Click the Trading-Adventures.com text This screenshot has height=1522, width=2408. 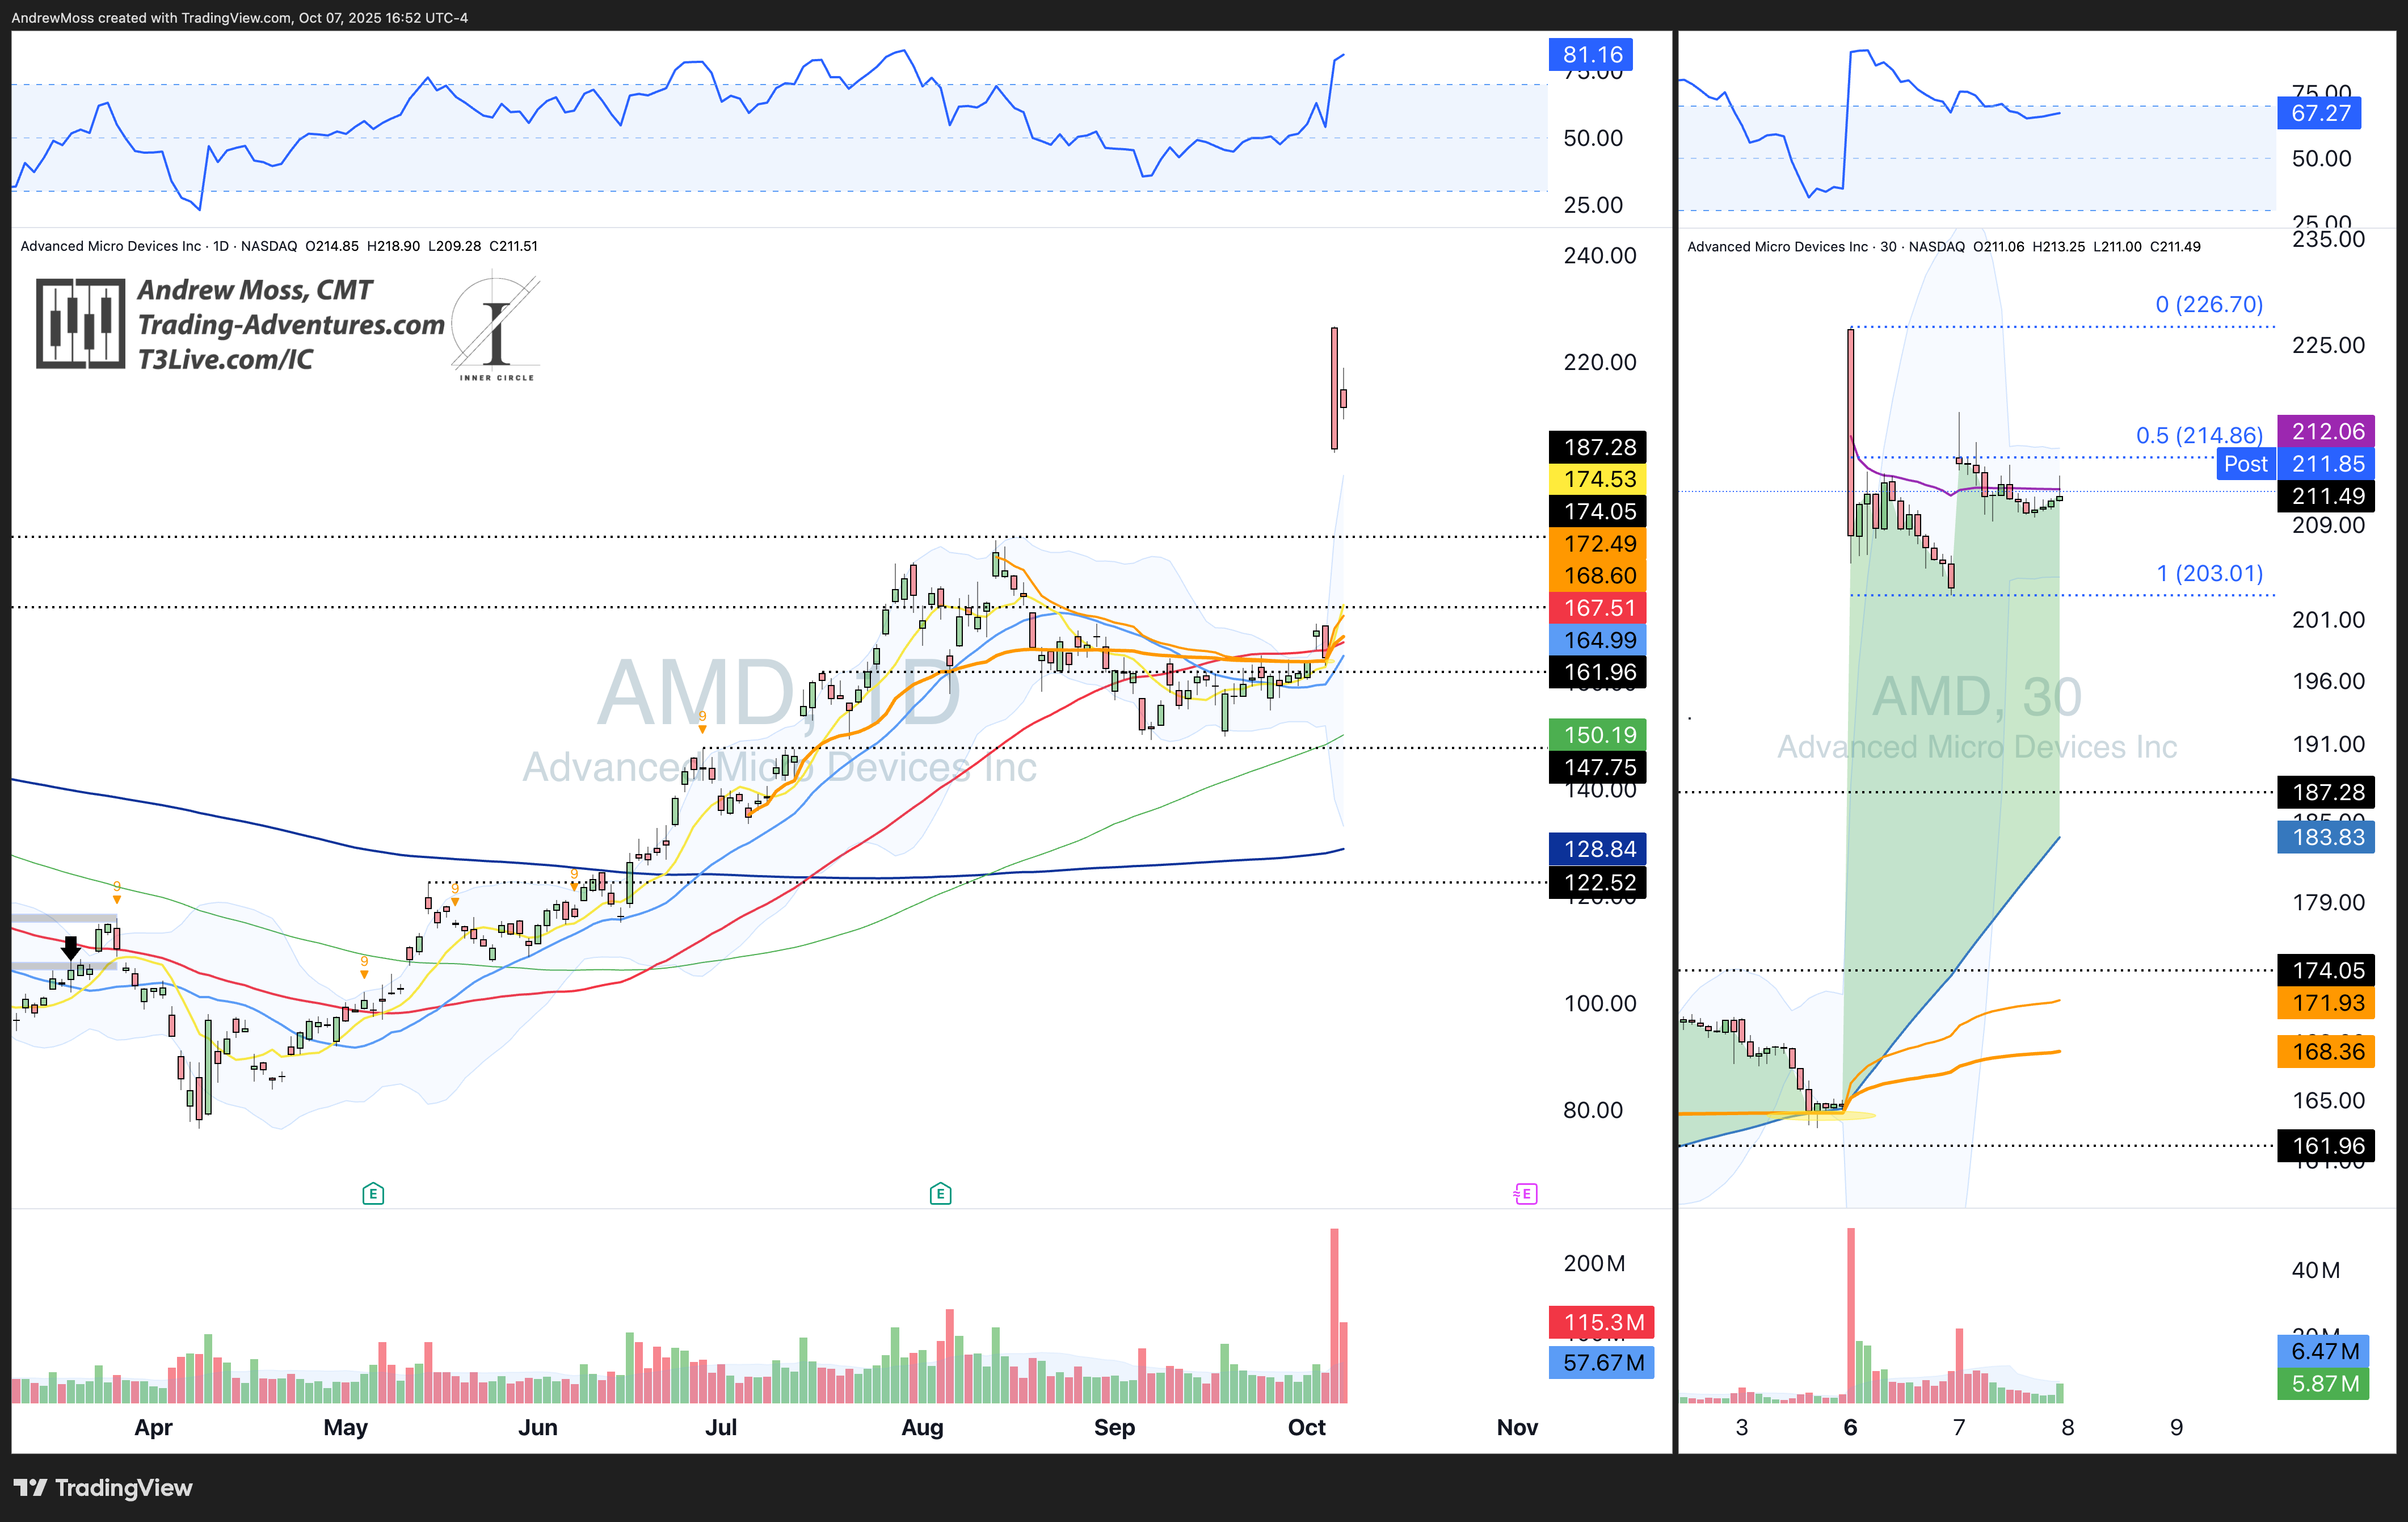coord(290,325)
